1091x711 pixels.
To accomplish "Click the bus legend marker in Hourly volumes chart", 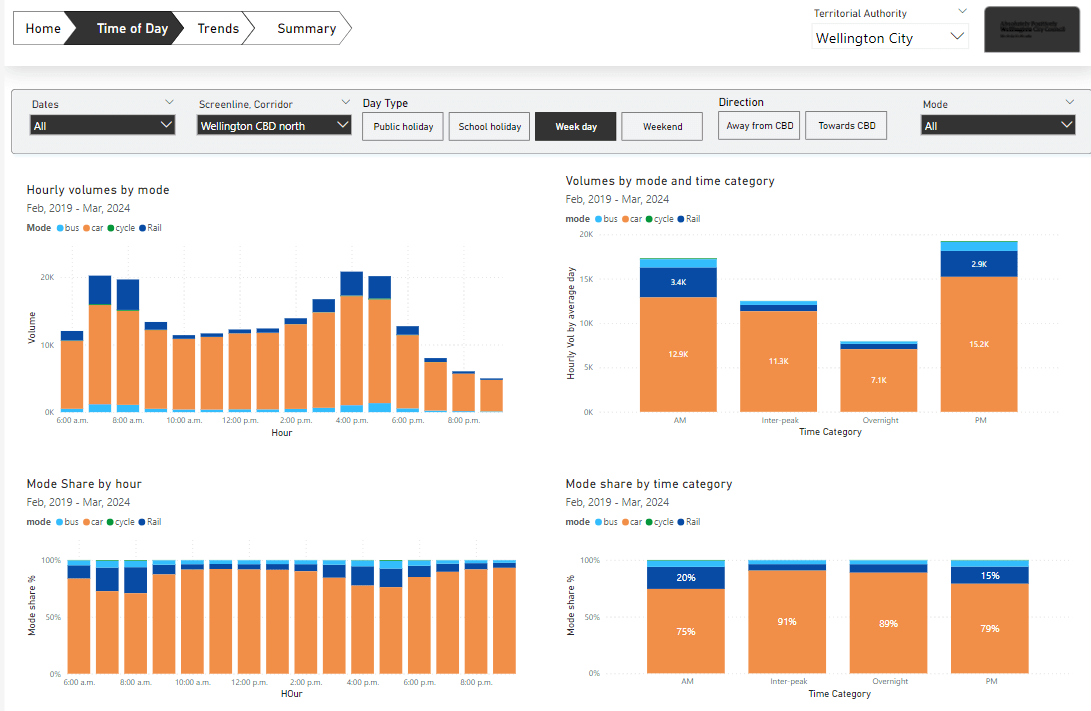I will click(59, 228).
